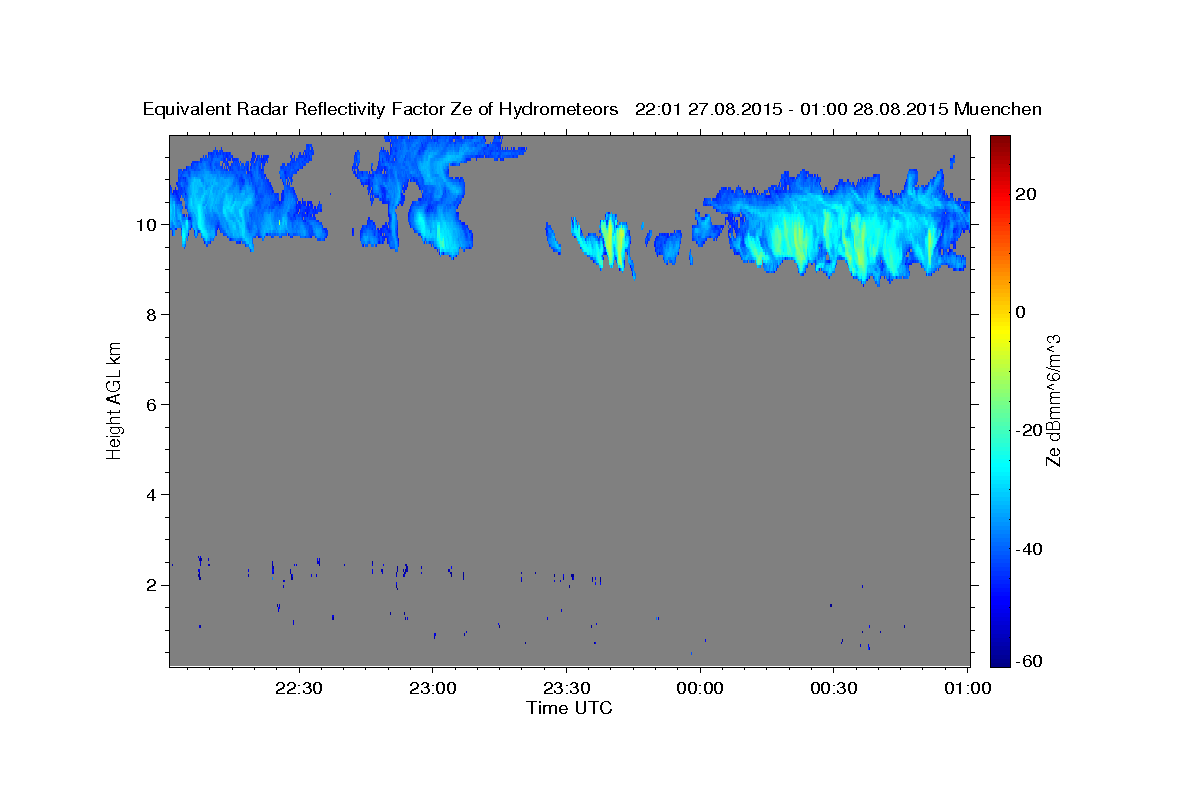Click the colorbar value '20'
Image resolution: width=1200 pixels, height=800 pixels.
point(1026,194)
